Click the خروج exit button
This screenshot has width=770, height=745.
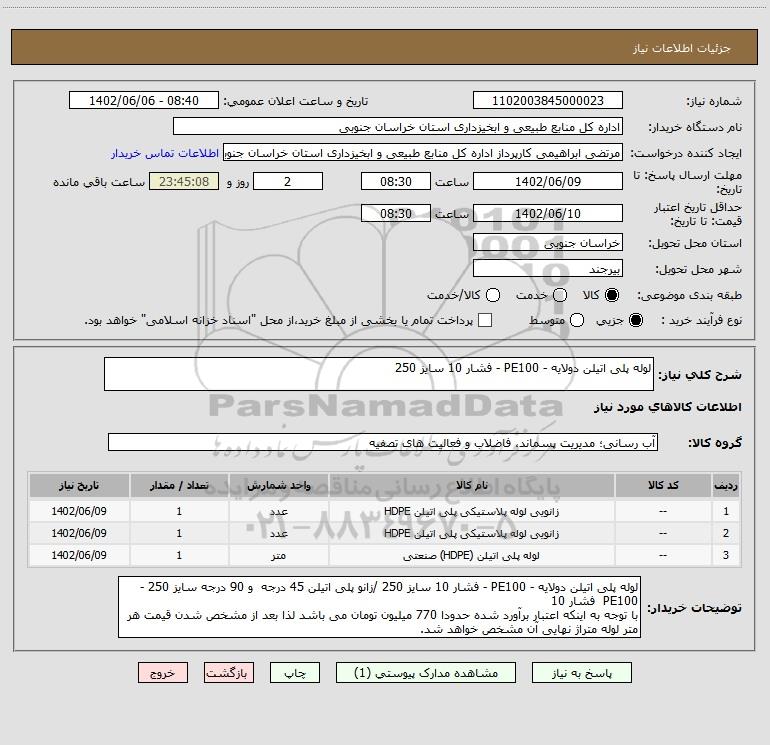[163, 673]
